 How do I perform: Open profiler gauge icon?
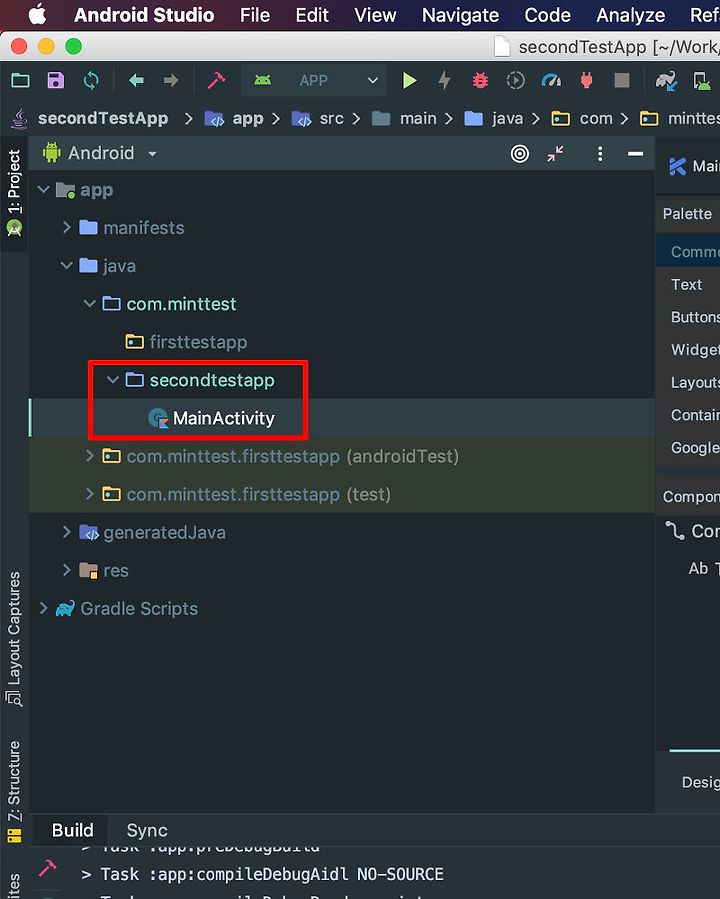click(x=551, y=80)
